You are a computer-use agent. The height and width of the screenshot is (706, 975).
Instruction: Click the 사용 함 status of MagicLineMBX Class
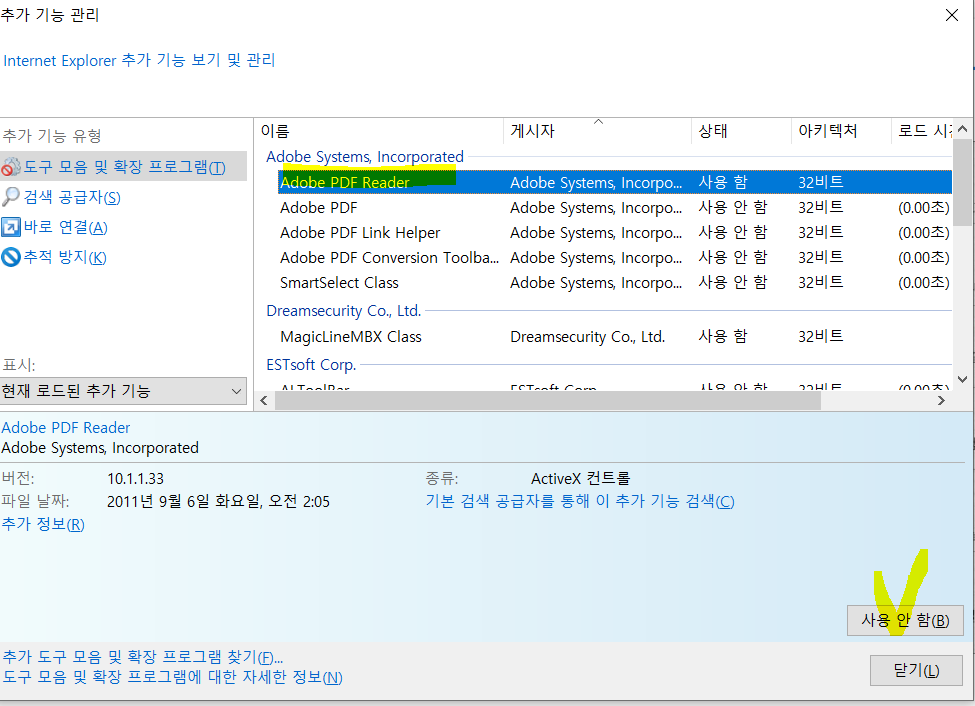(x=723, y=337)
